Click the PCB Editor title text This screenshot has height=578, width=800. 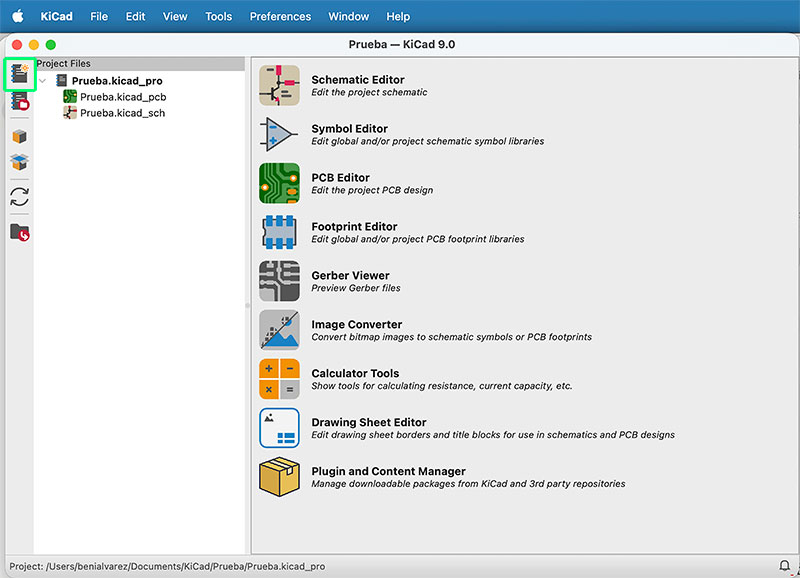(x=340, y=178)
